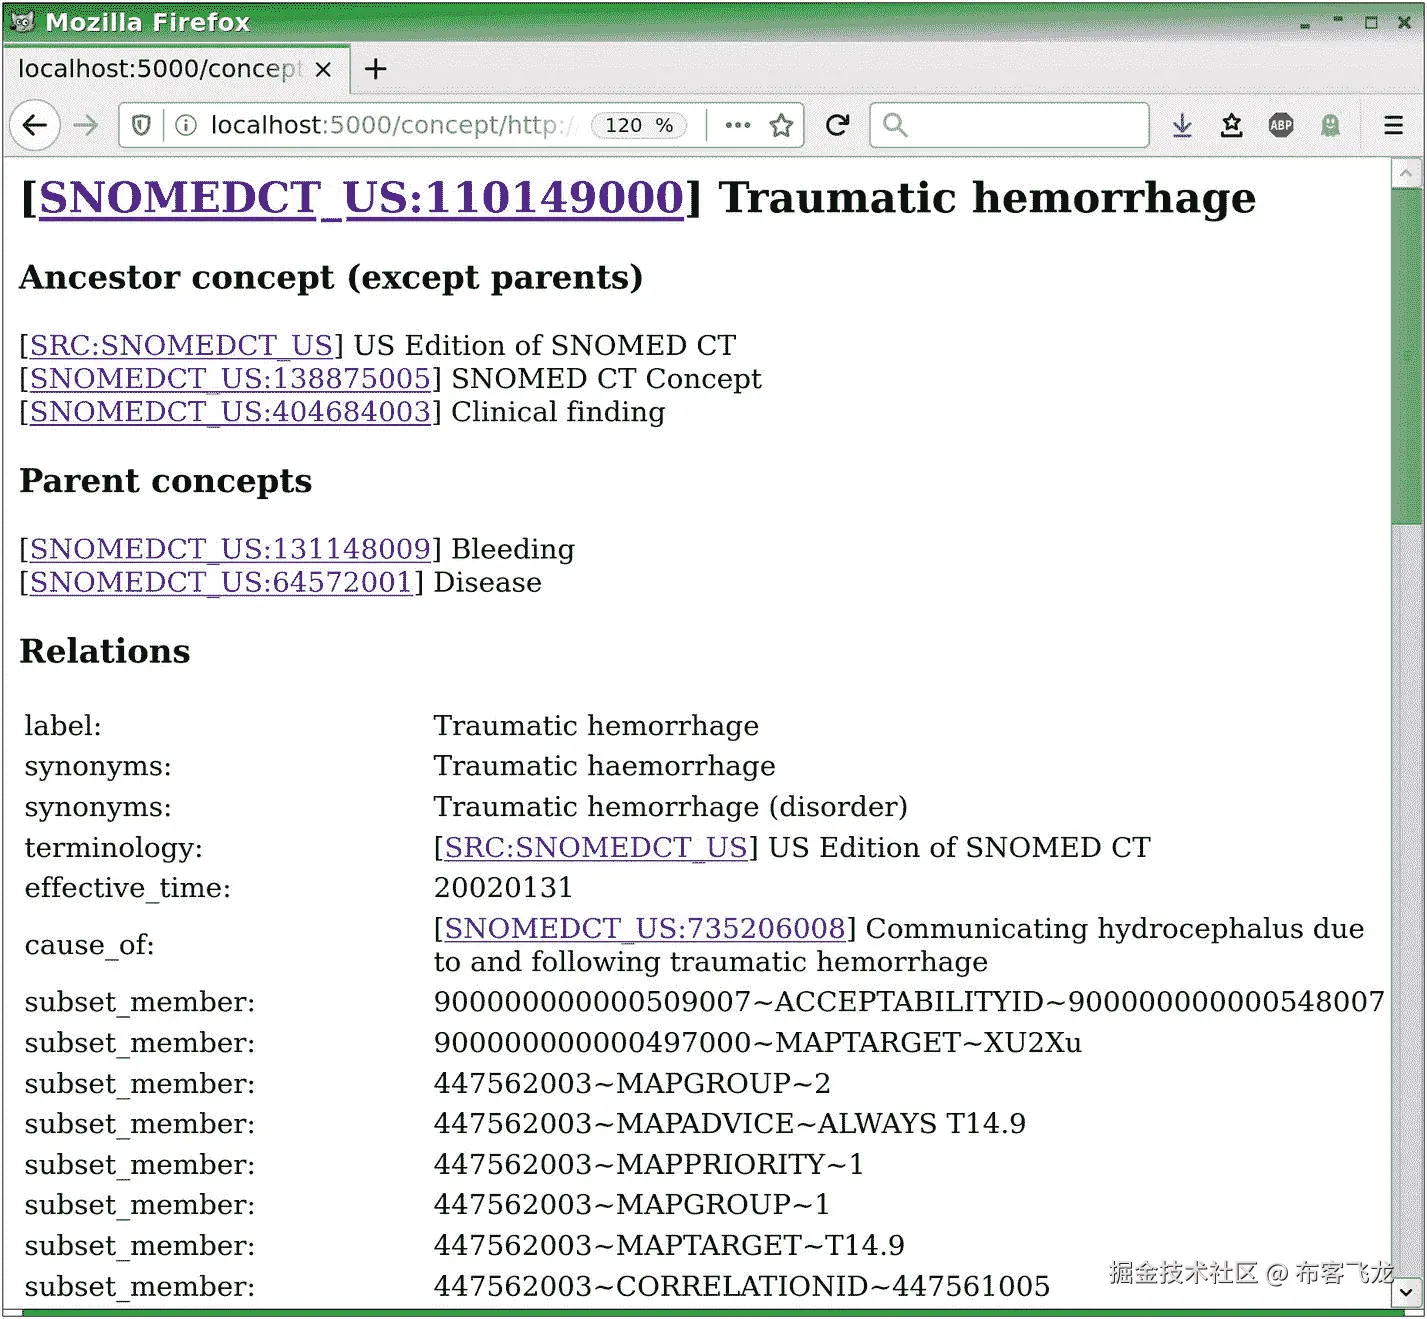
Task: Open SRC:SNOMEDCT_US link under Ancestor concept
Action: (x=181, y=346)
